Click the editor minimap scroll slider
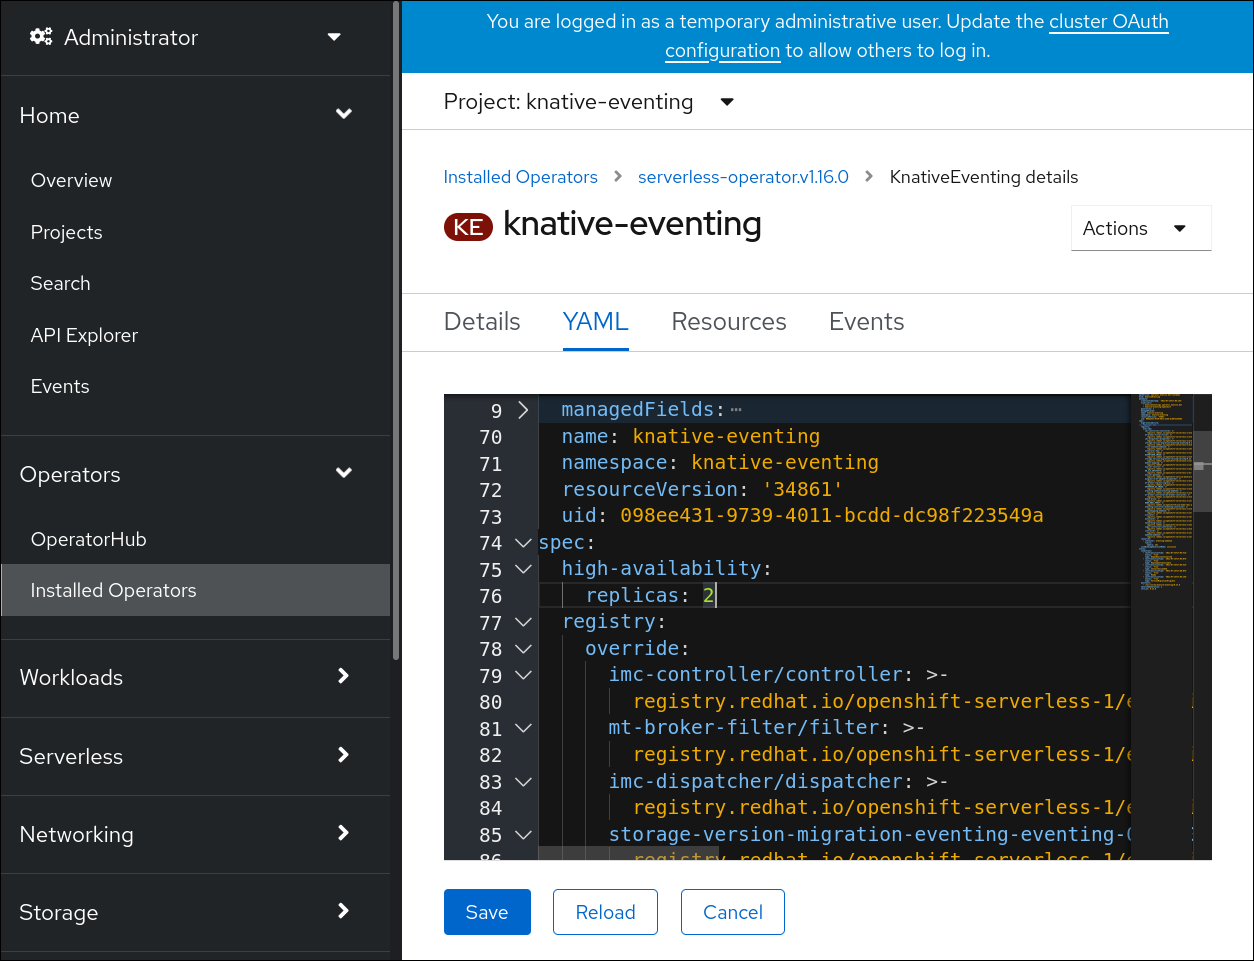Image resolution: width=1254 pixels, height=961 pixels. (1202, 465)
